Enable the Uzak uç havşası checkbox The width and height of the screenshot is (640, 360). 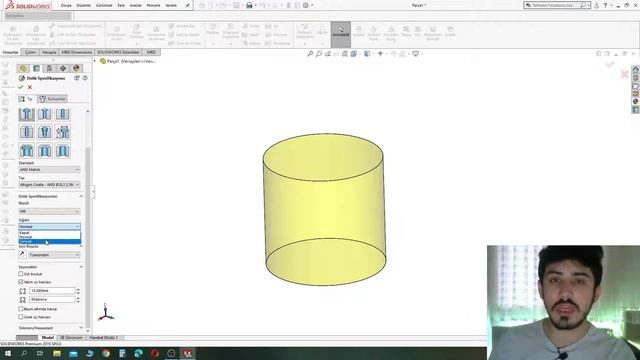coord(21,317)
